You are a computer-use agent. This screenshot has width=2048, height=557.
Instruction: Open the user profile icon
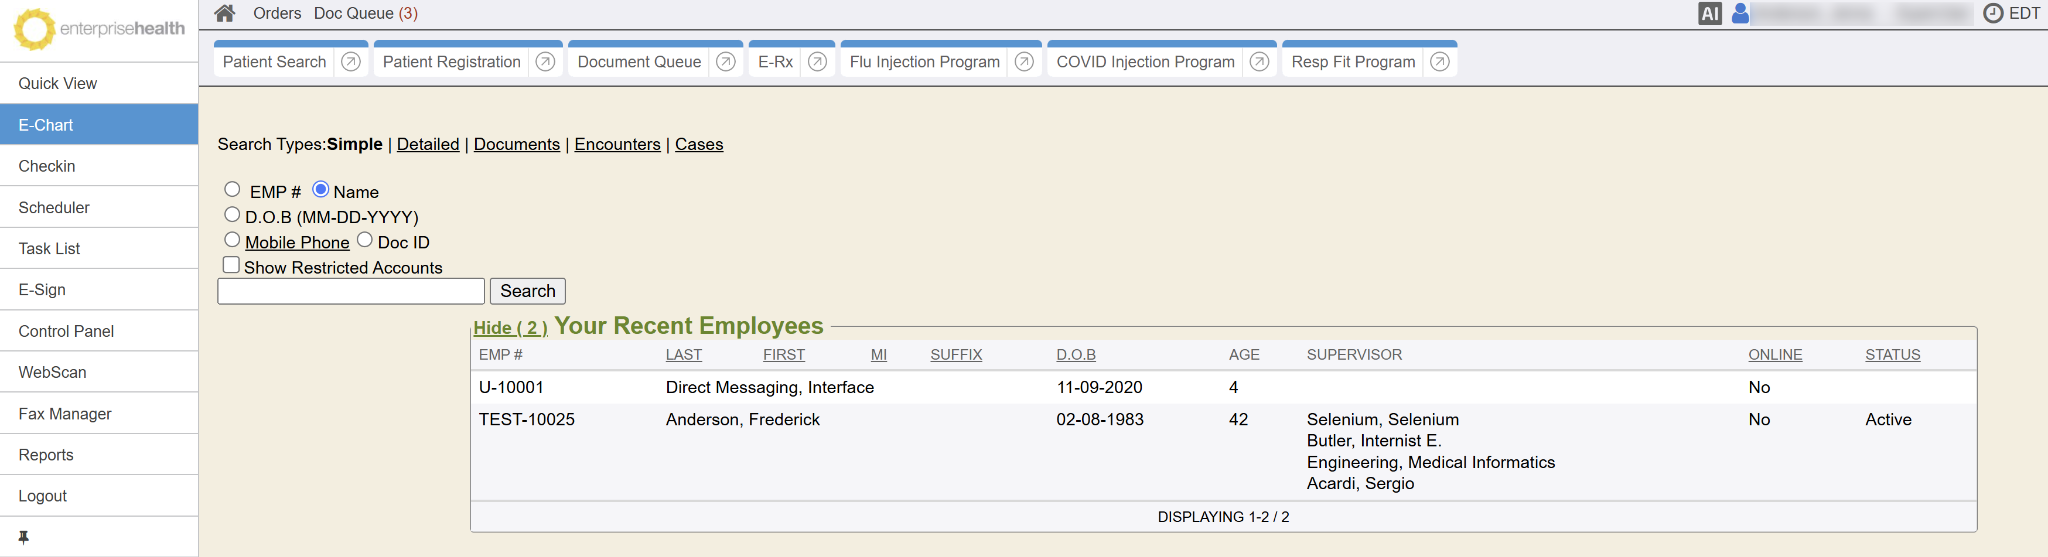click(1740, 13)
